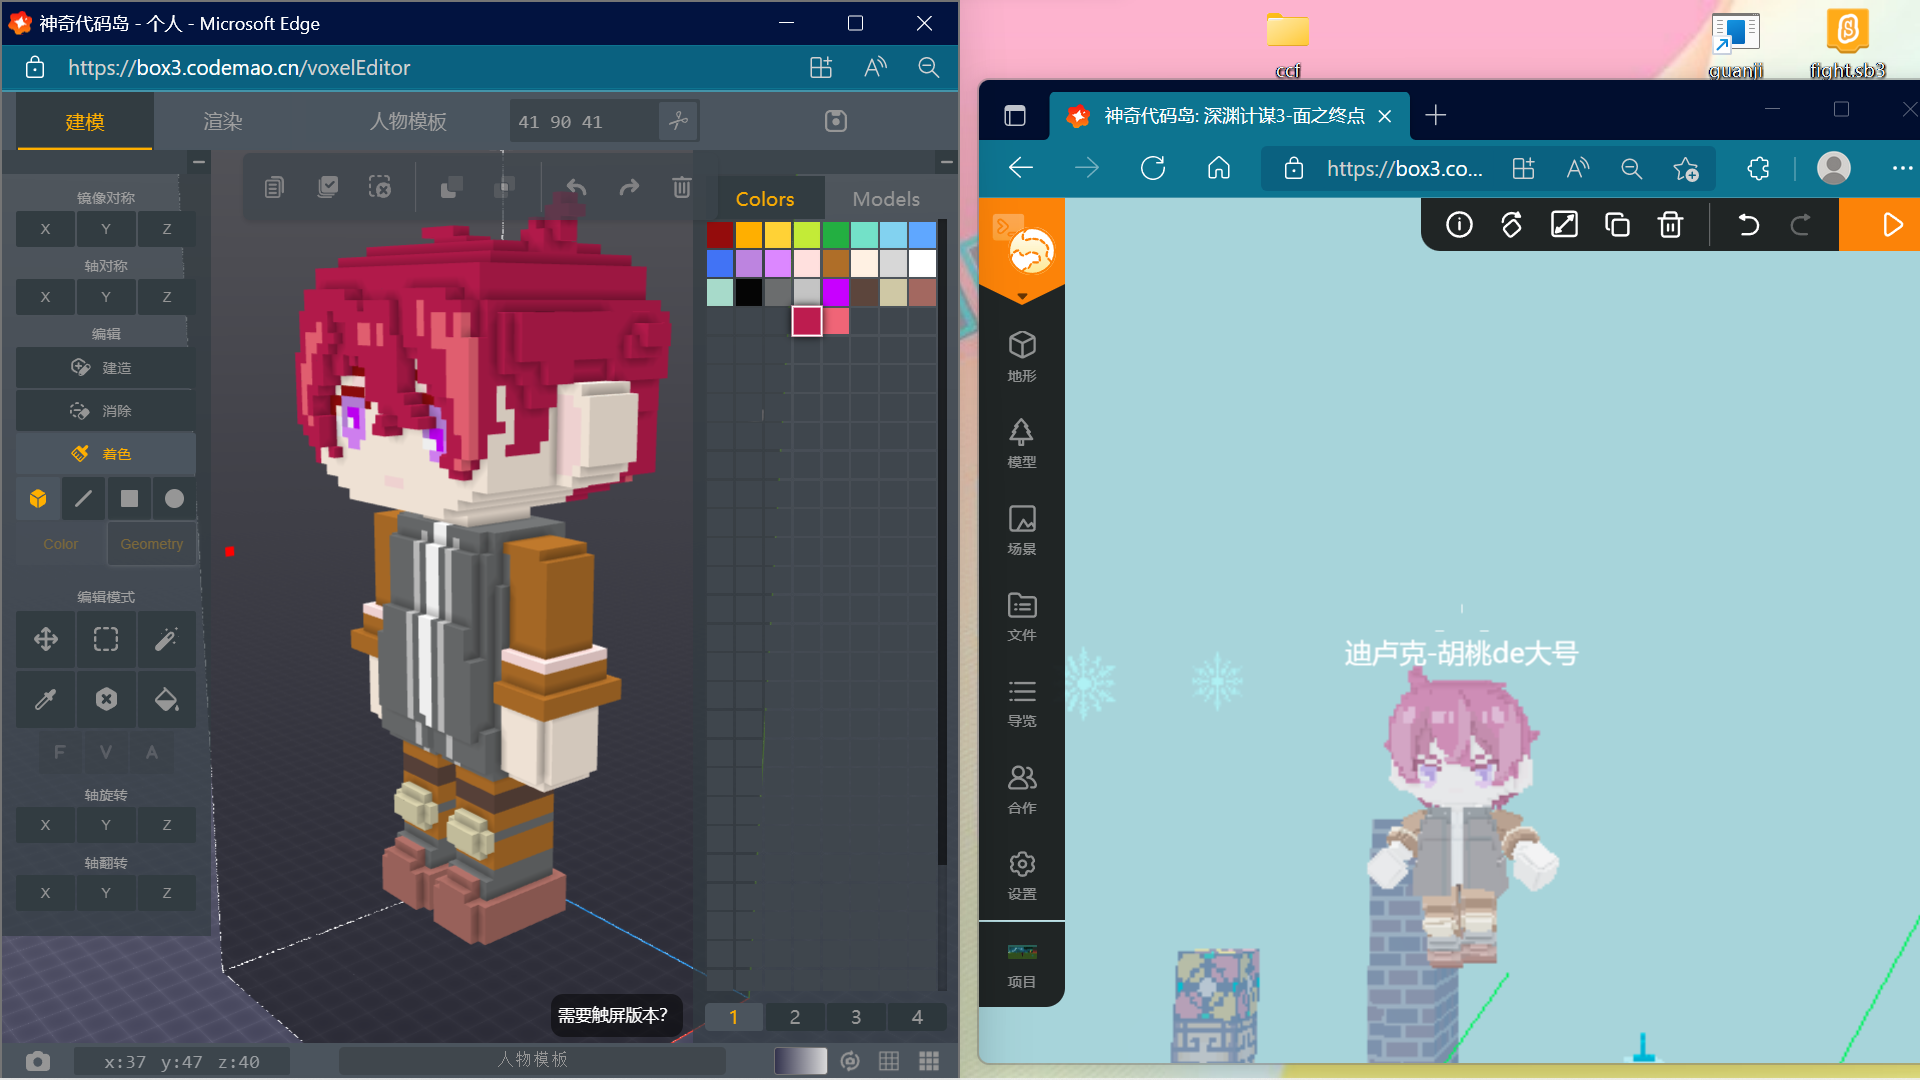
Task: Open 地形 terrain panel in right sidebar
Action: [x=1022, y=357]
